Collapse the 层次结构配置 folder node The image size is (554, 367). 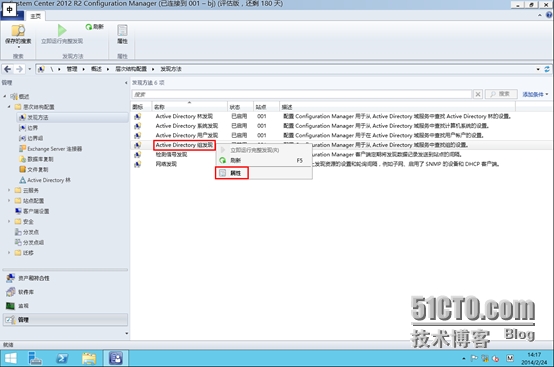coord(9,107)
